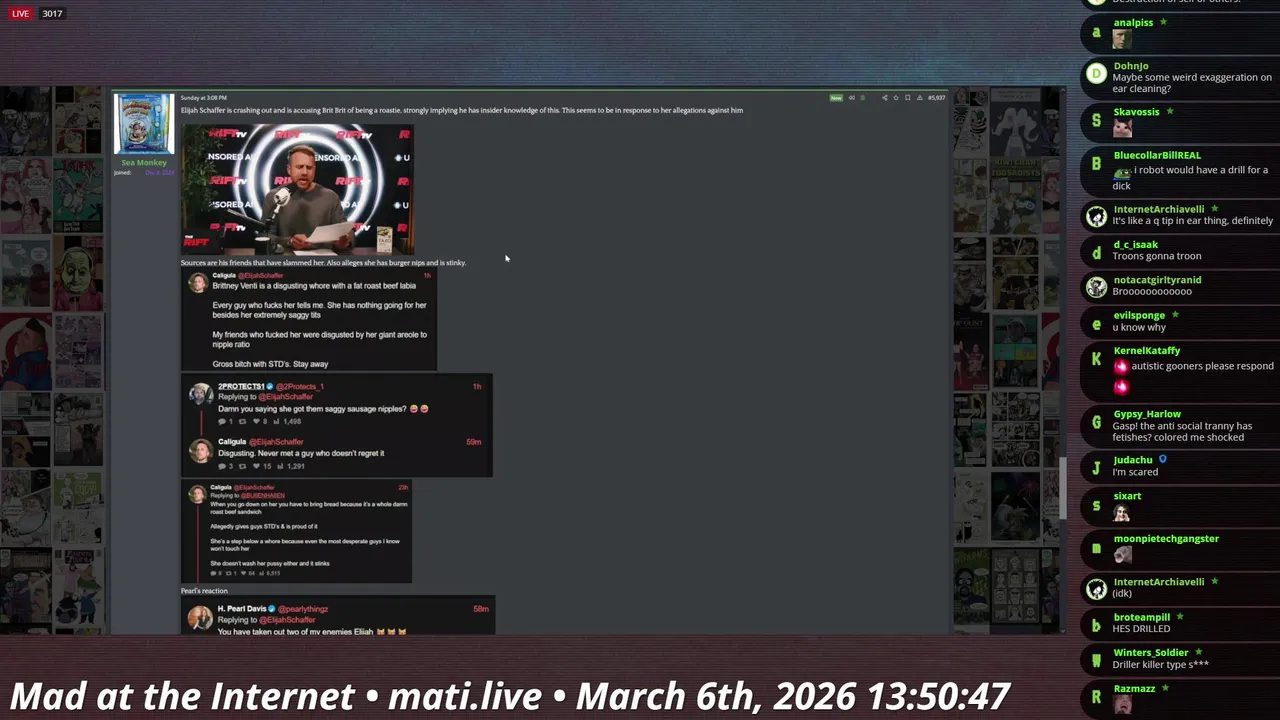This screenshot has height=720, width=1280.
Task: Click the star badge next to analpiss
Action: coord(1163,22)
